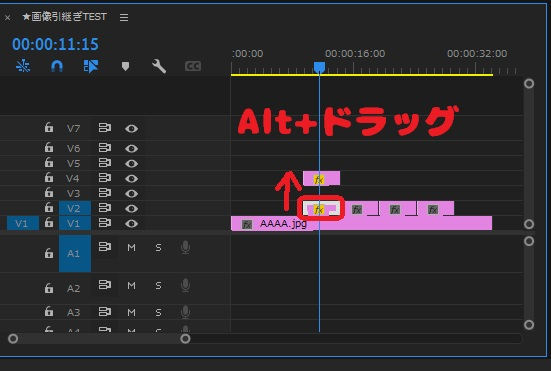The image size is (551, 371).
Task: Enable voice-over record on track A2
Action: [x=186, y=285]
